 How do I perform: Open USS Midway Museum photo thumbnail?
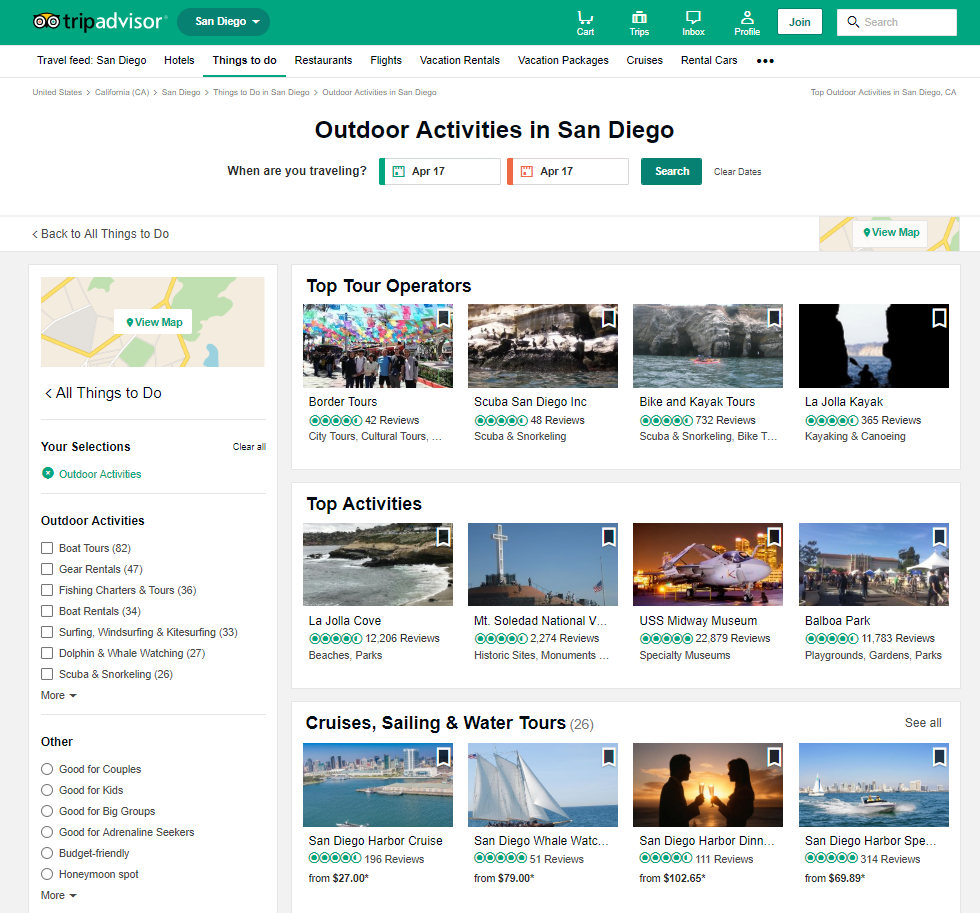(708, 564)
